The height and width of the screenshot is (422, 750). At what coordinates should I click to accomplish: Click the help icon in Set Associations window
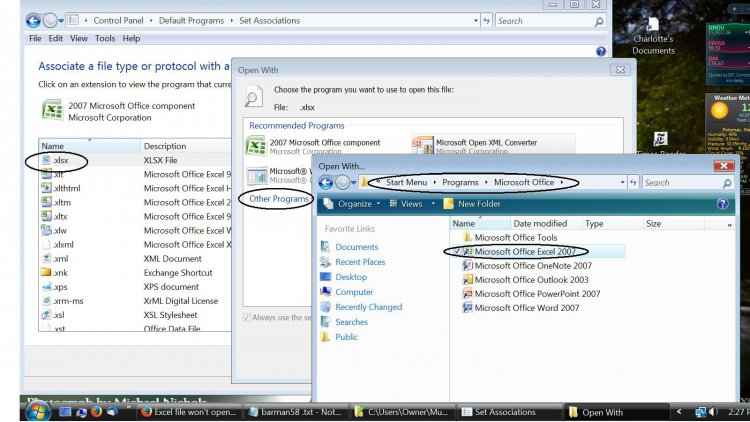point(601,51)
